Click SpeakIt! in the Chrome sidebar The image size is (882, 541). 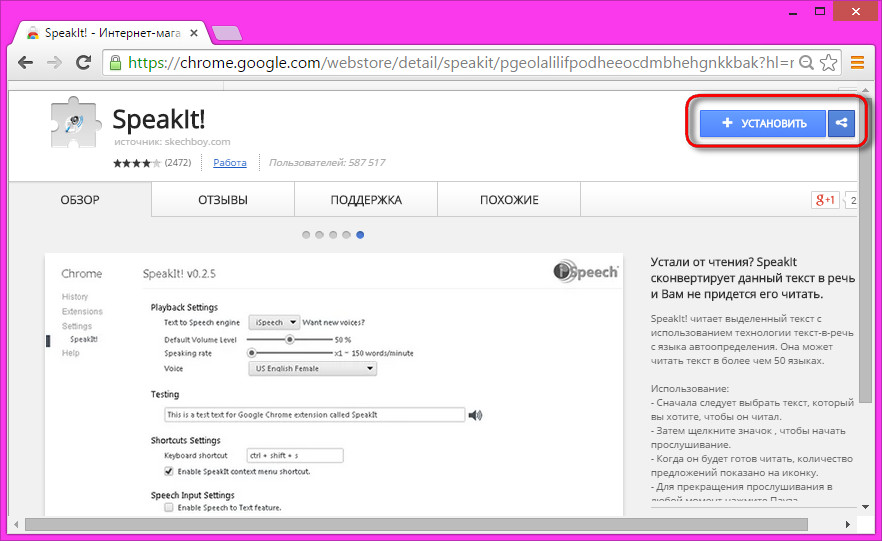84,339
